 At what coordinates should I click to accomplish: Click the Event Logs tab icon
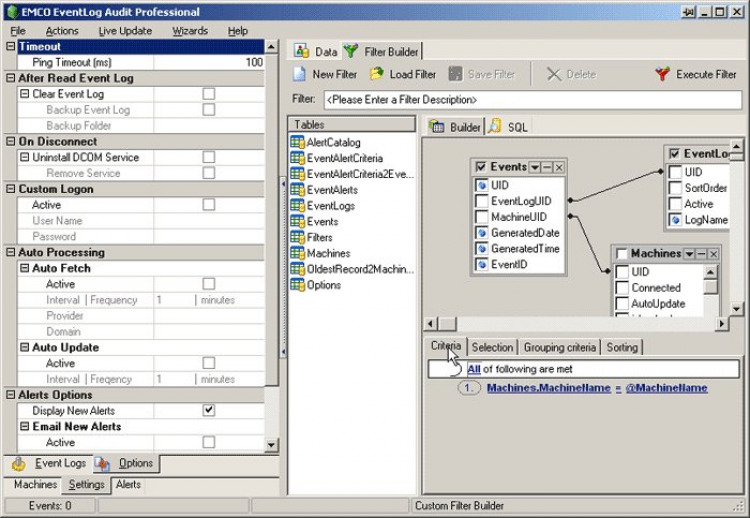[x=19, y=463]
